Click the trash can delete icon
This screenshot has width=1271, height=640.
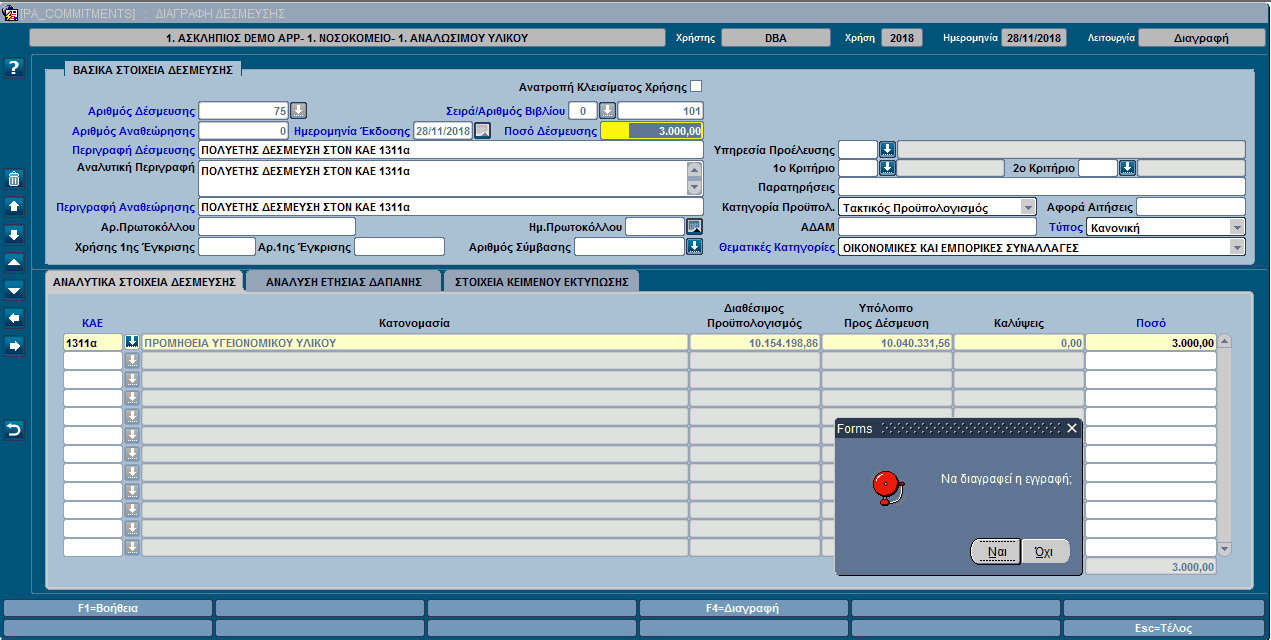(x=14, y=180)
